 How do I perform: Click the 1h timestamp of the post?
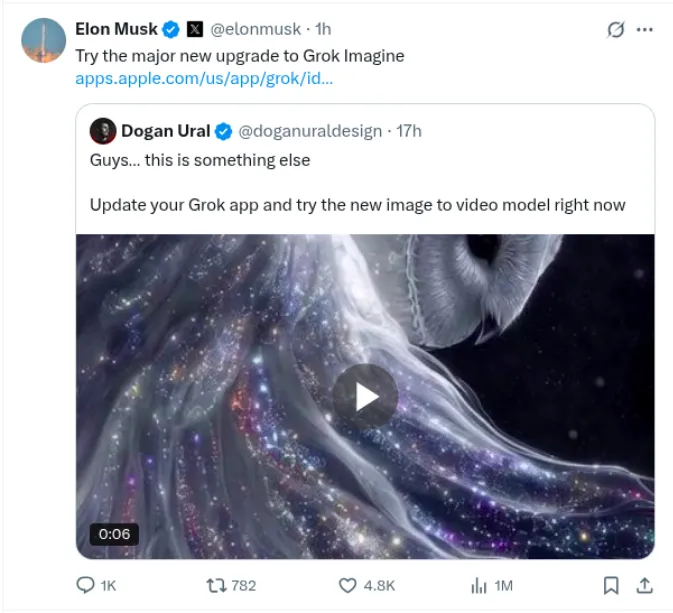322,30
